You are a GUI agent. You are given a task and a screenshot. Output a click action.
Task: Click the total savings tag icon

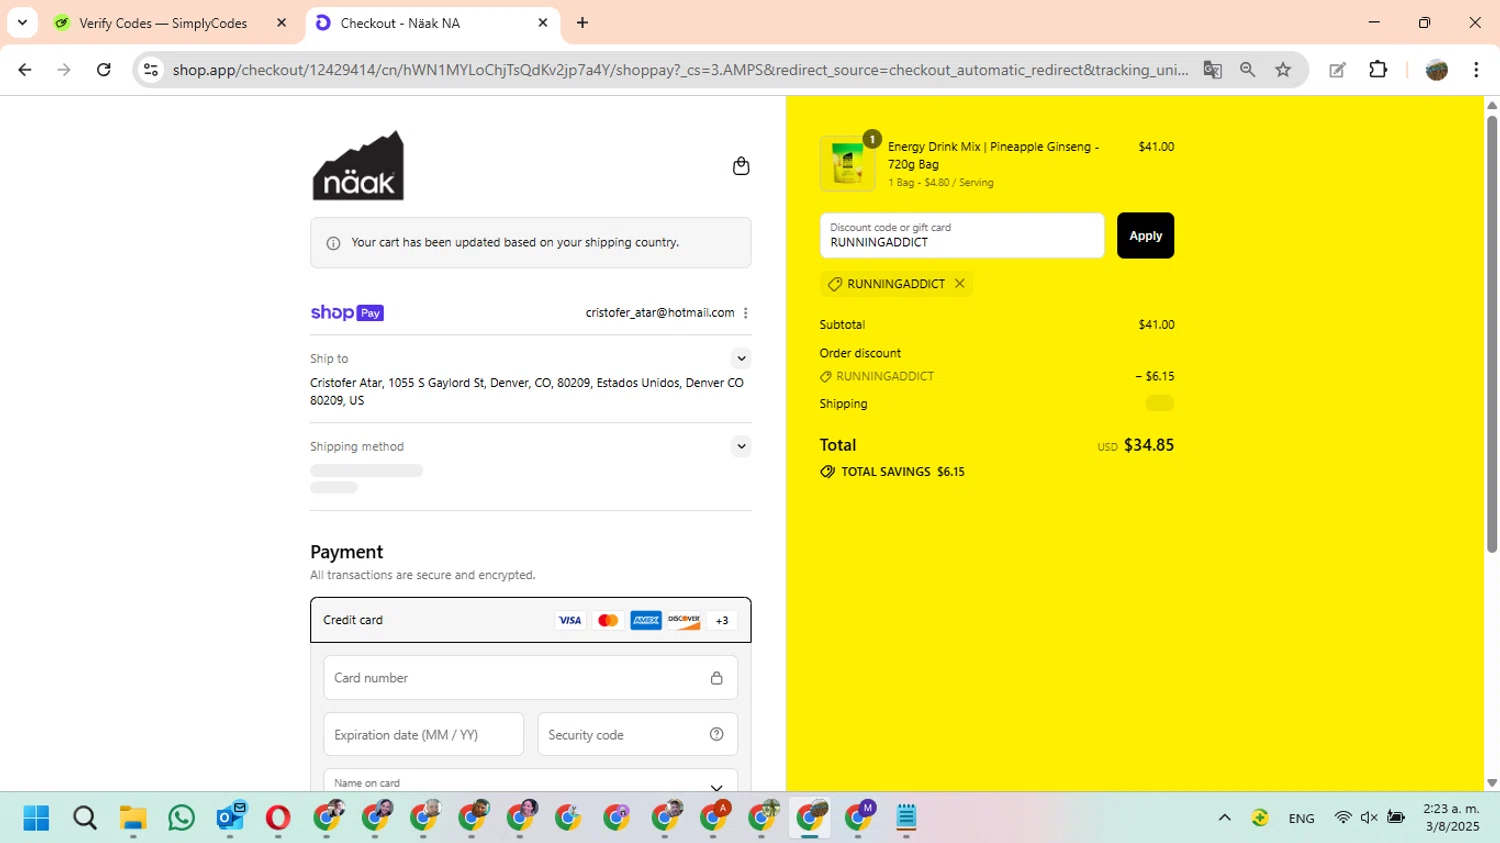point(828,472)
